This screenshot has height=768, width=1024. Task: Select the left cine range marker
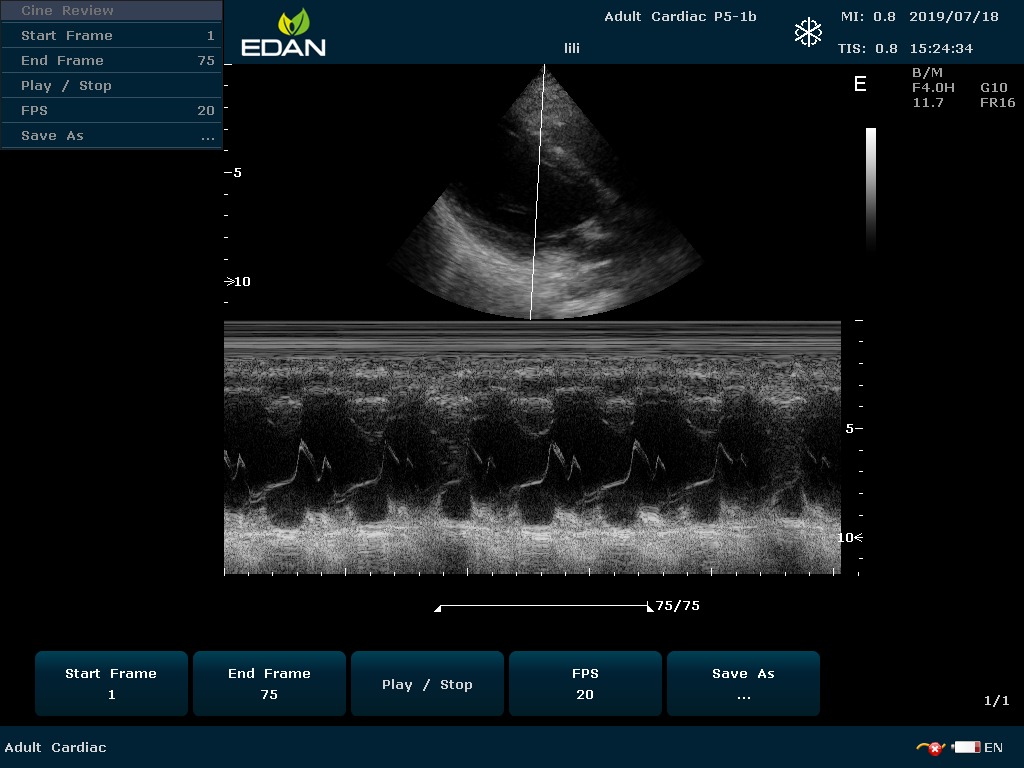click(438, 608)
